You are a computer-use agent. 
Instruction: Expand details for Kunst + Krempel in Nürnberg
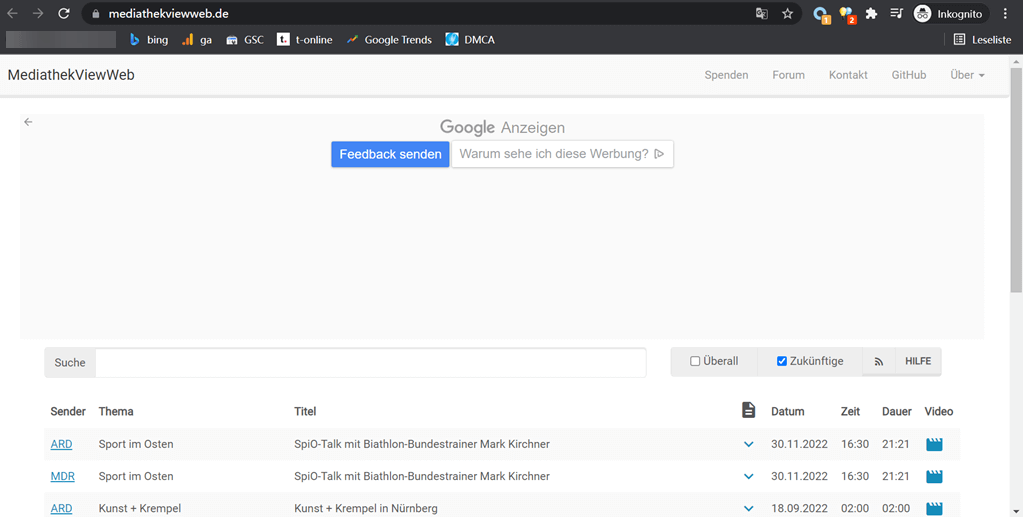(x=748, y=509)
